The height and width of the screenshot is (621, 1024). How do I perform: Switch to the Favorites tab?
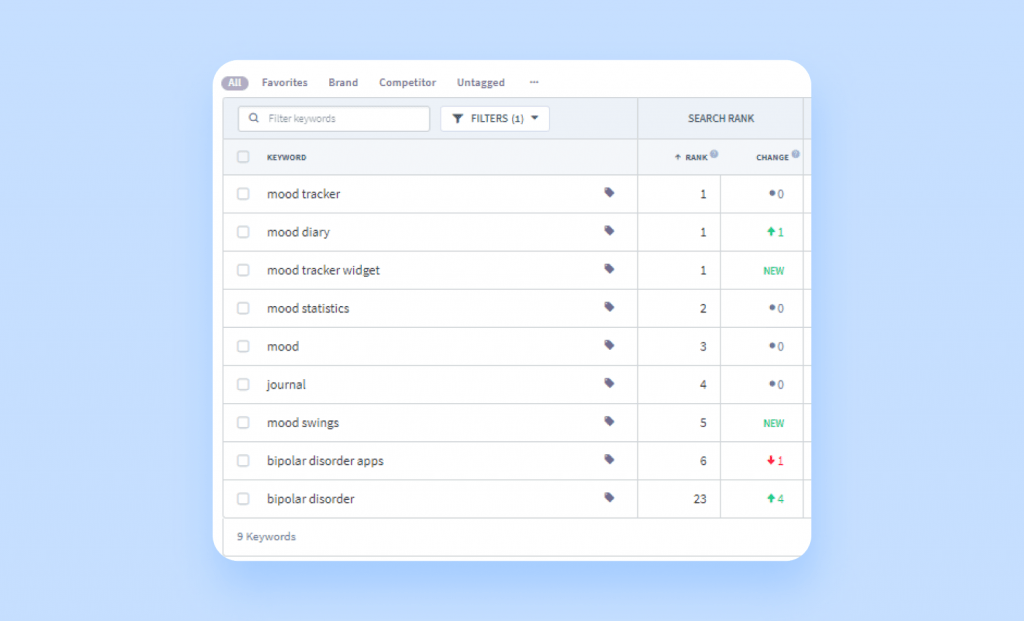point(284,82)
